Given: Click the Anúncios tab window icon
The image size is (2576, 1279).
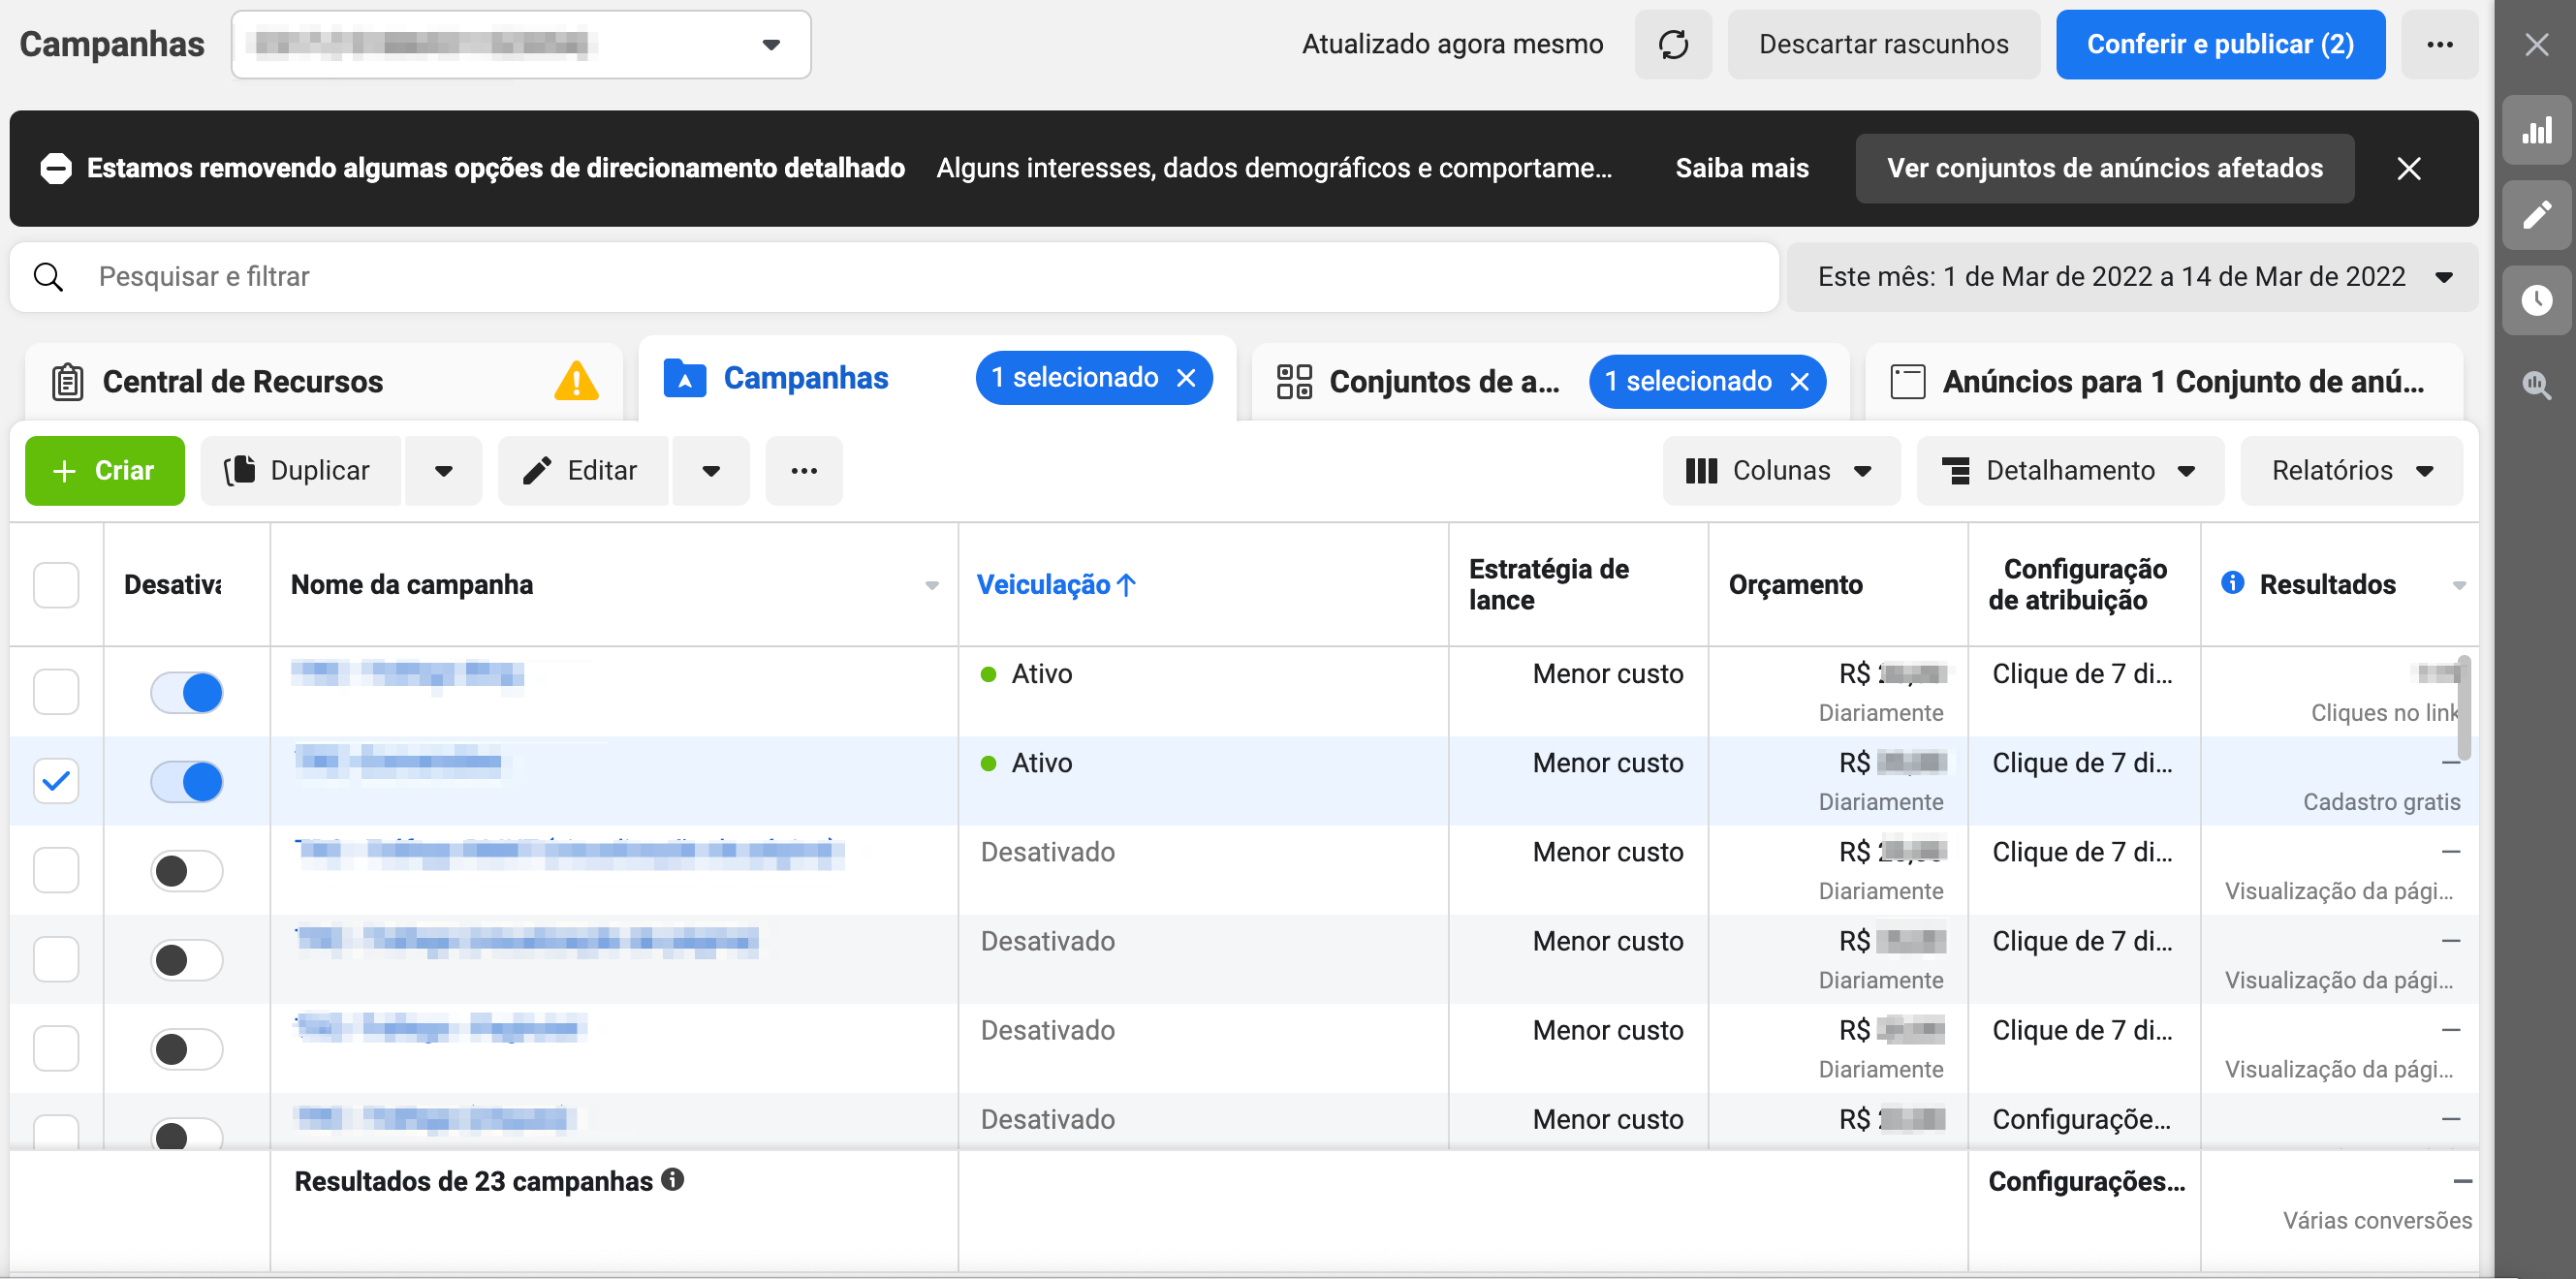Looking at the screenshot, I should pyautogui.click(x=1907, y=381).
